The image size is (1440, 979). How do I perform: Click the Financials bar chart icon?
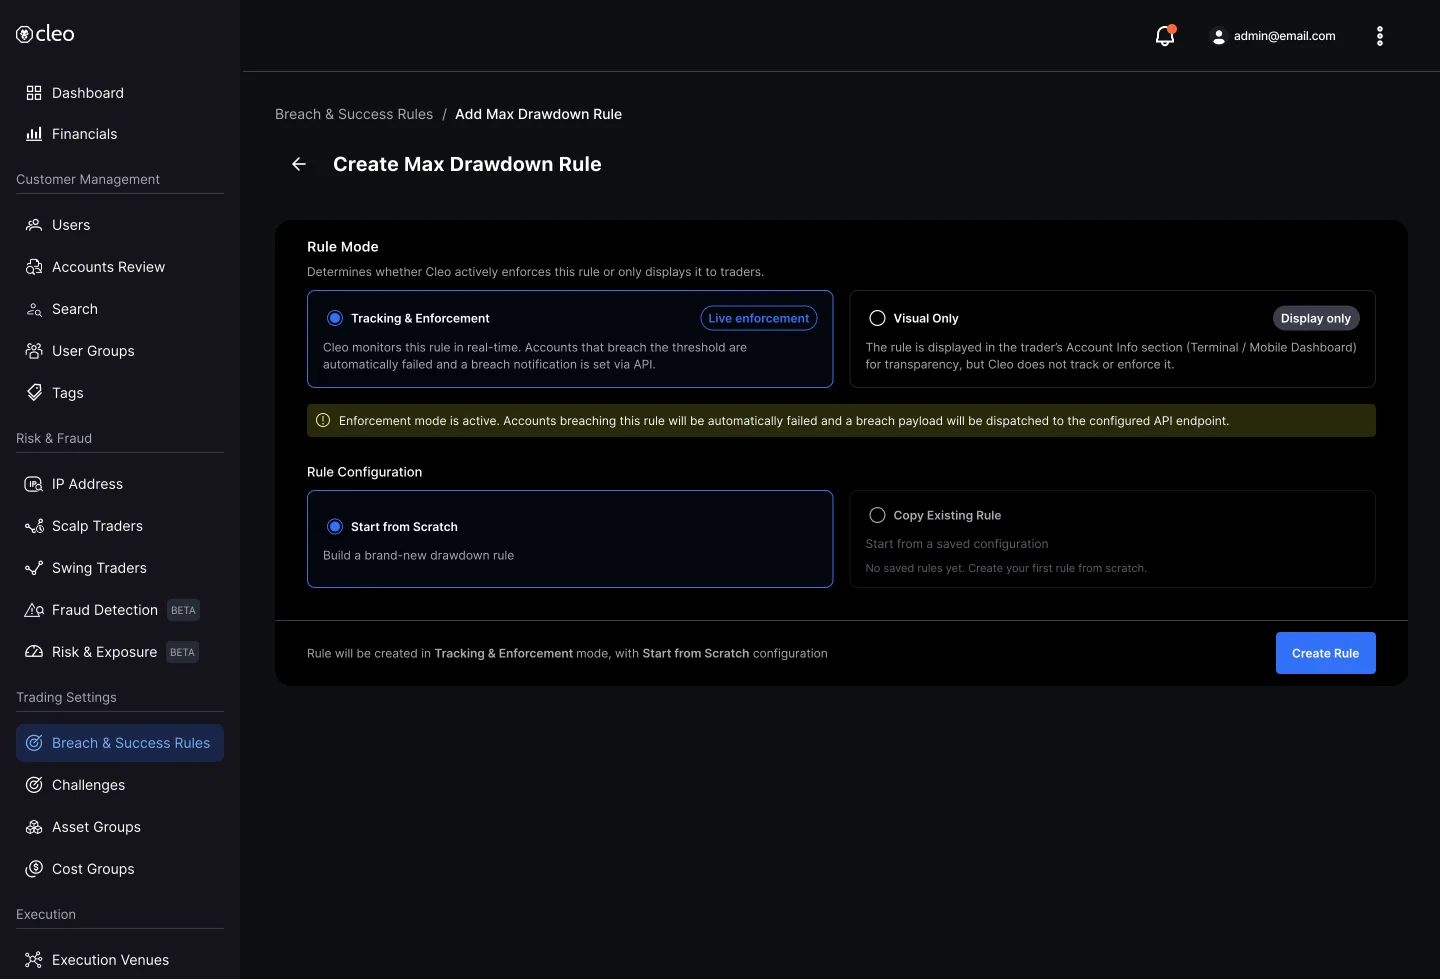coord(34,134)
